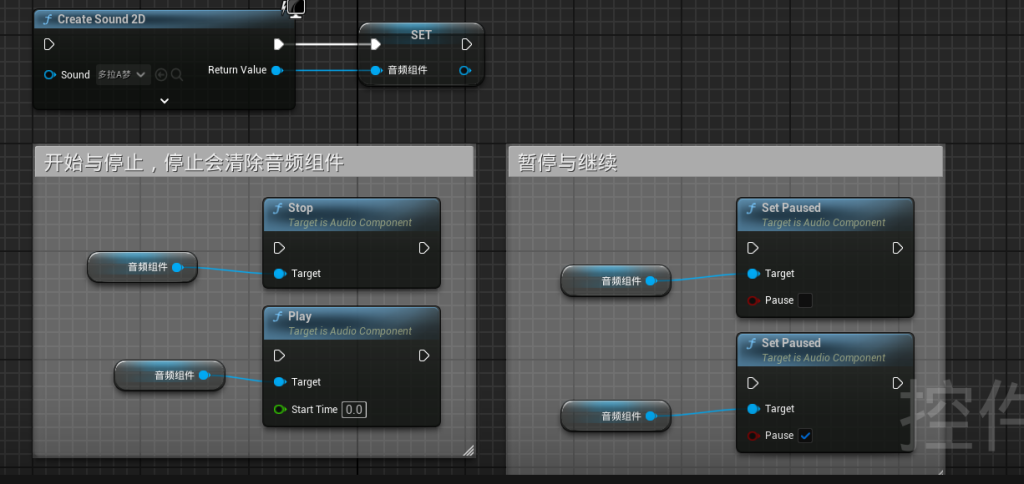1024x484 pixels.
Task: Click the 'use selected asset' arrow beside Sound
Action: [161, 75]
